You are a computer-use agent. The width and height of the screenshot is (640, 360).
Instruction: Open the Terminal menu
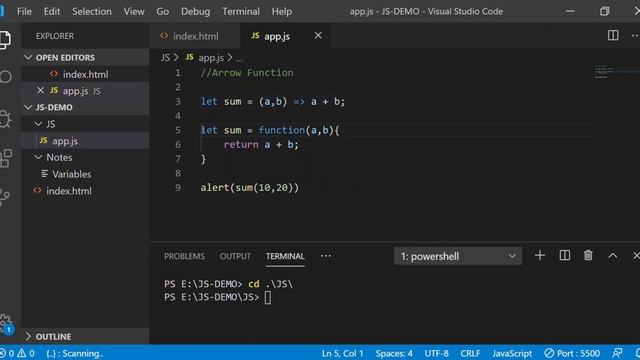point(241,11)
